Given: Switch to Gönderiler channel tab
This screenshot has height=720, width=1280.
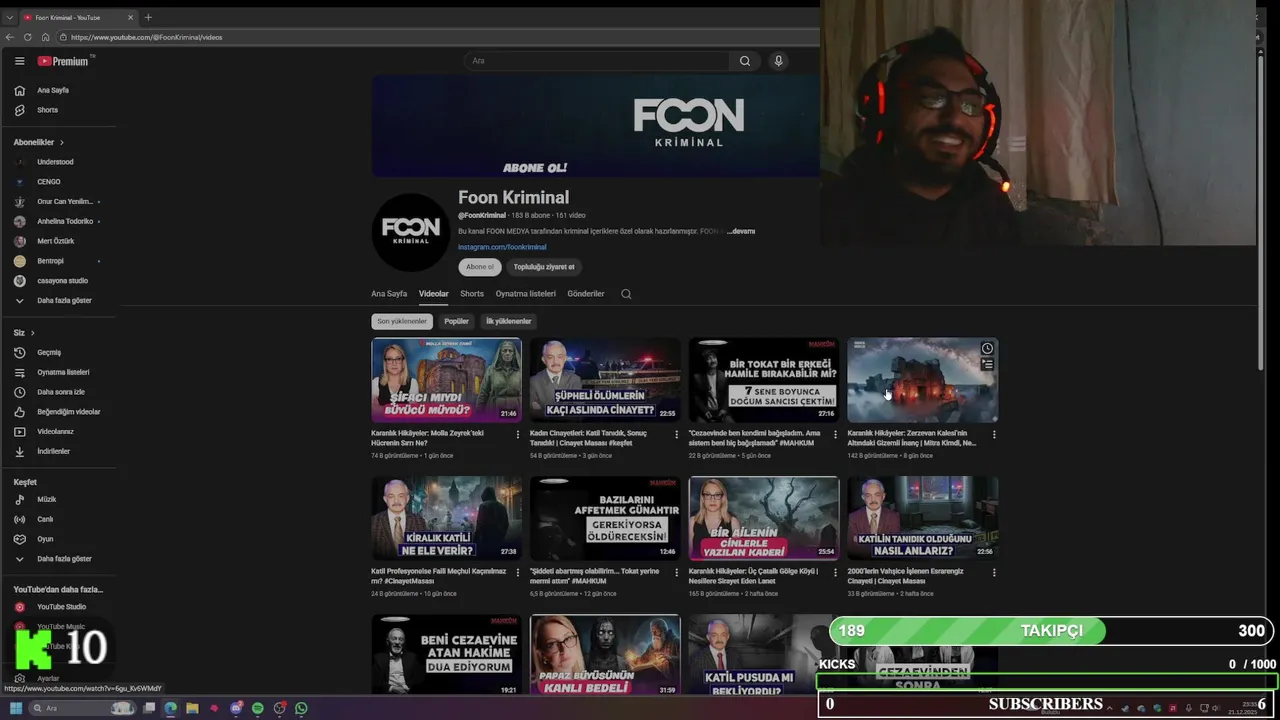Looking at the screenshot, I should [x=586, y=294].
